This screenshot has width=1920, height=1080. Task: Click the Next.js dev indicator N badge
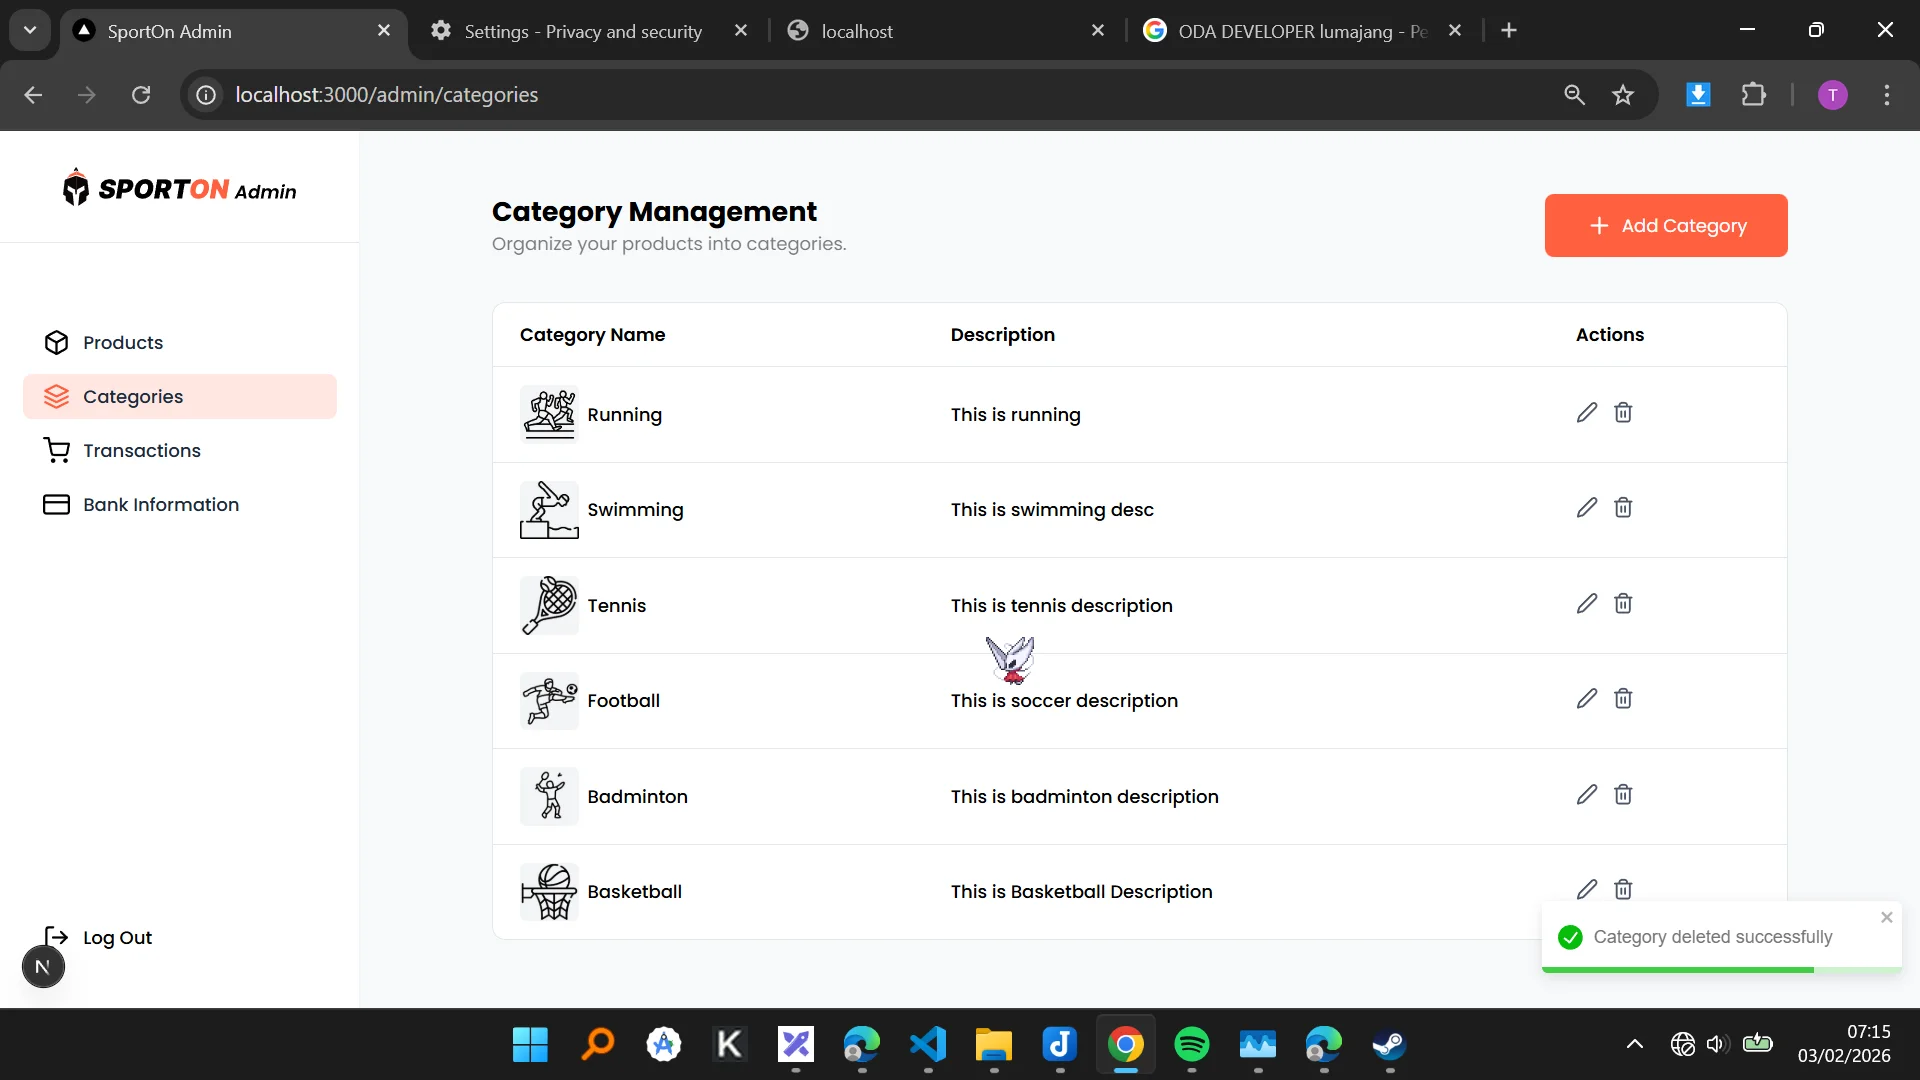coord(43,967)
